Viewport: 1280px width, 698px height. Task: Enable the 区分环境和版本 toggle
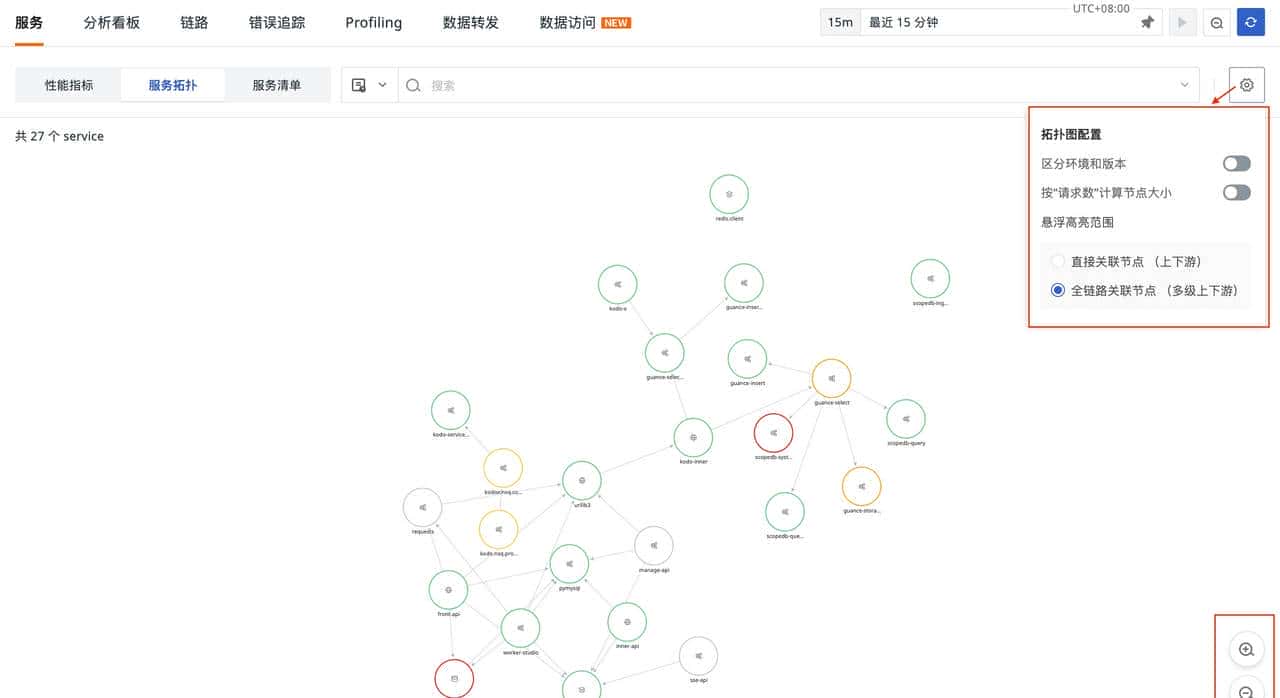point(1236,163)
